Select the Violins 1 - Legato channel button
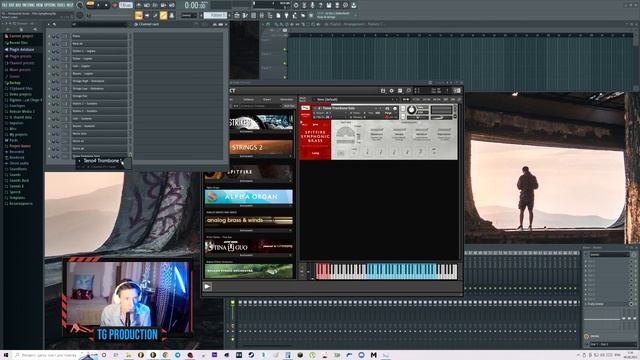This screenshot has width=640, height=360. [x=99, y=51]
